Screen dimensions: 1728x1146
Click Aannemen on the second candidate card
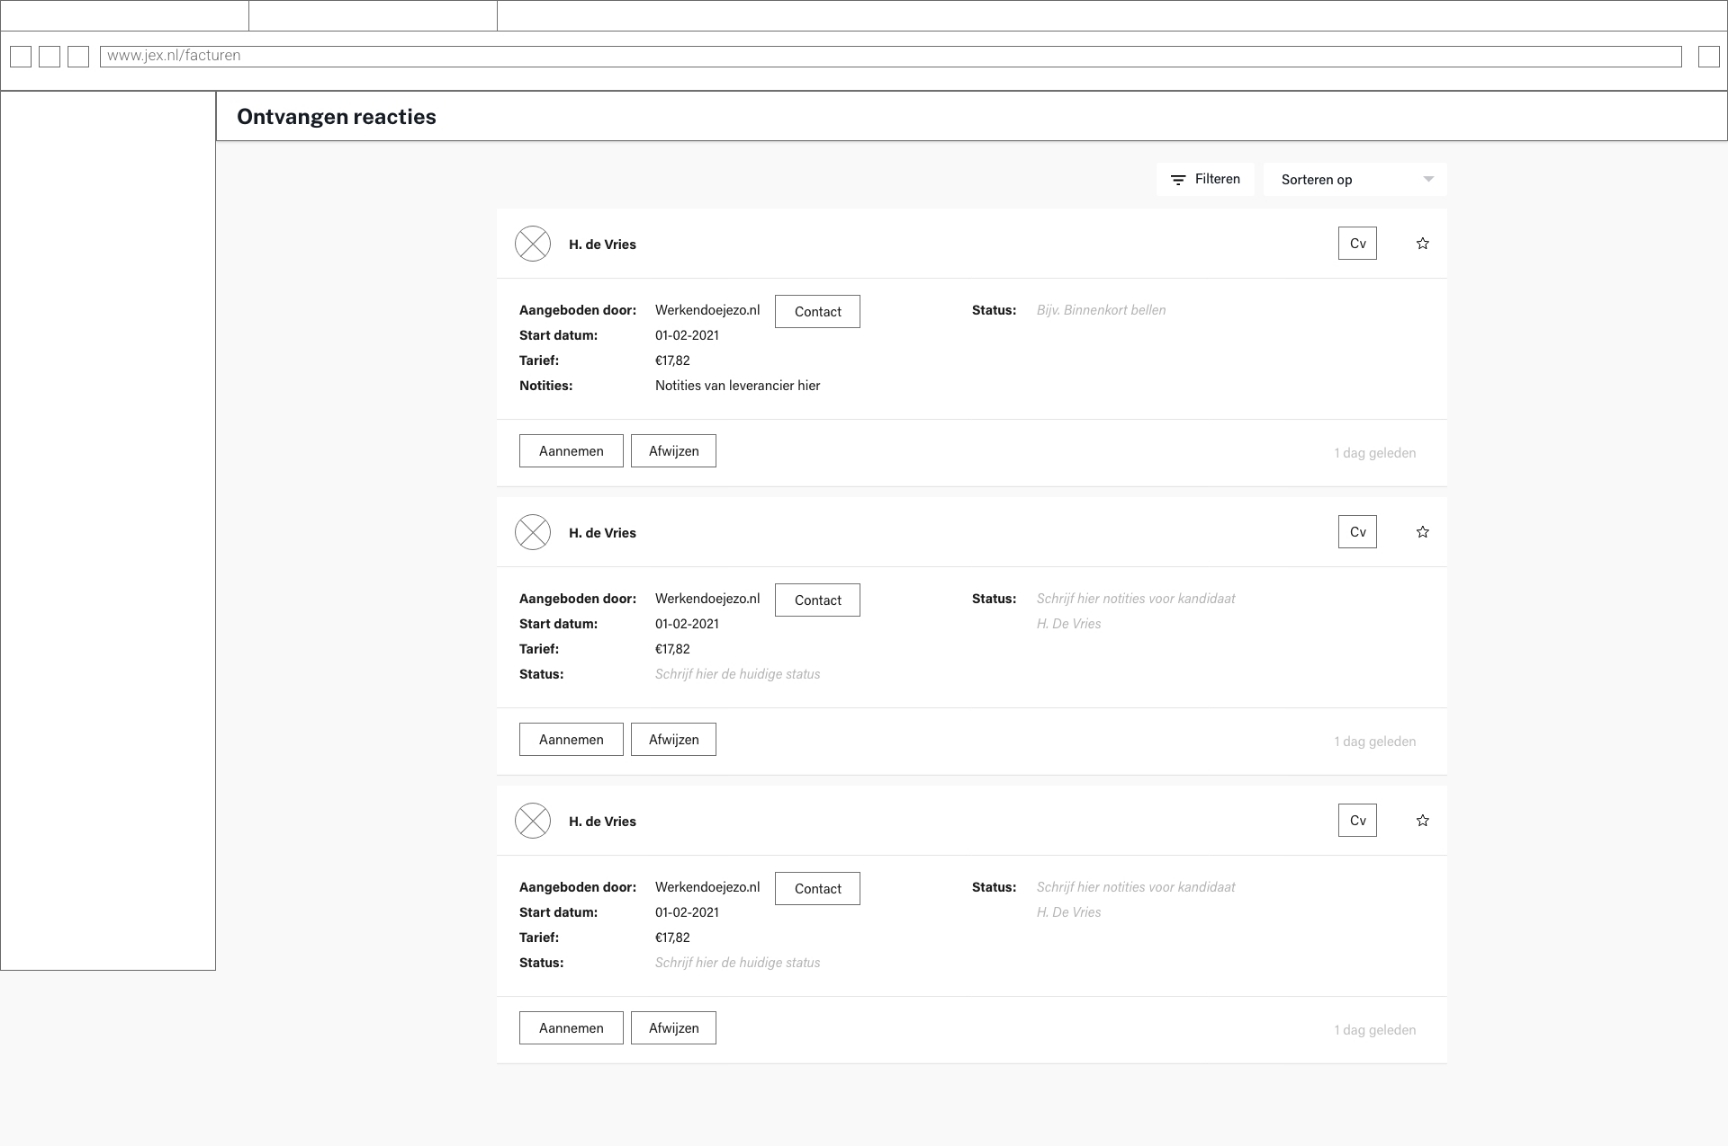(x=571, y=739)
